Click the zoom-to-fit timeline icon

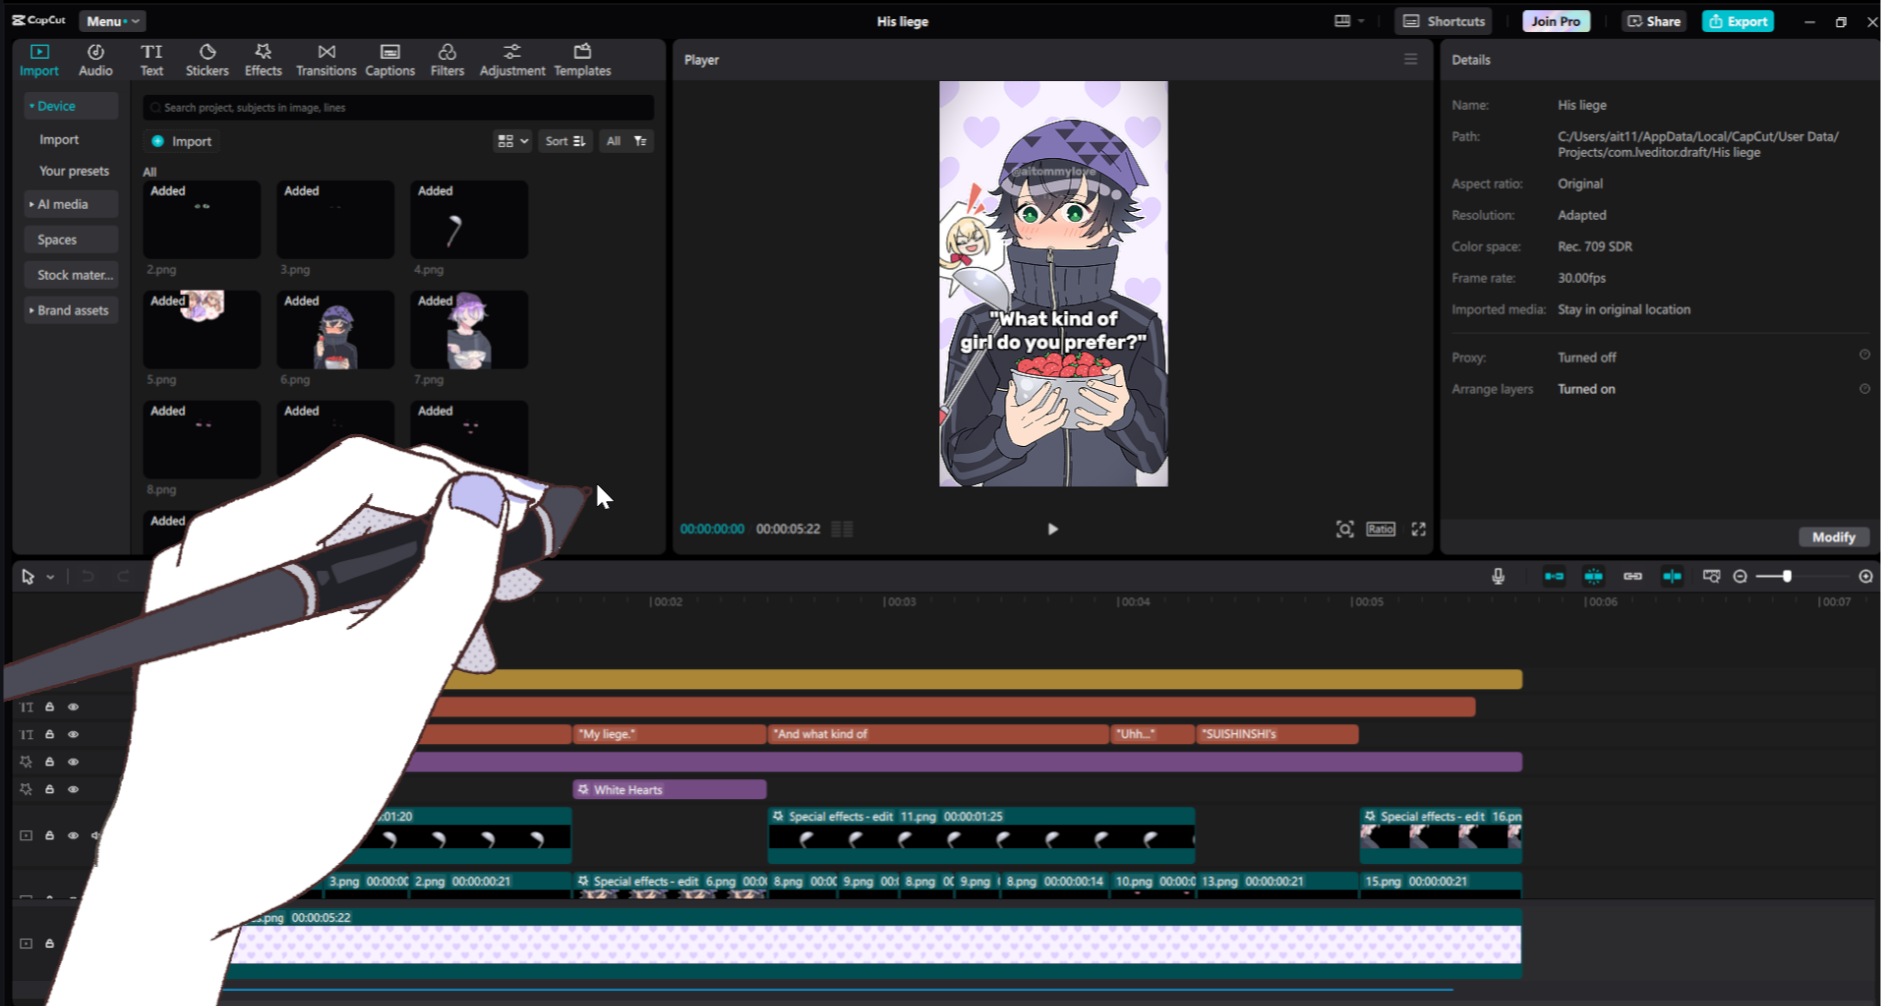click(x=1711, y=576)
